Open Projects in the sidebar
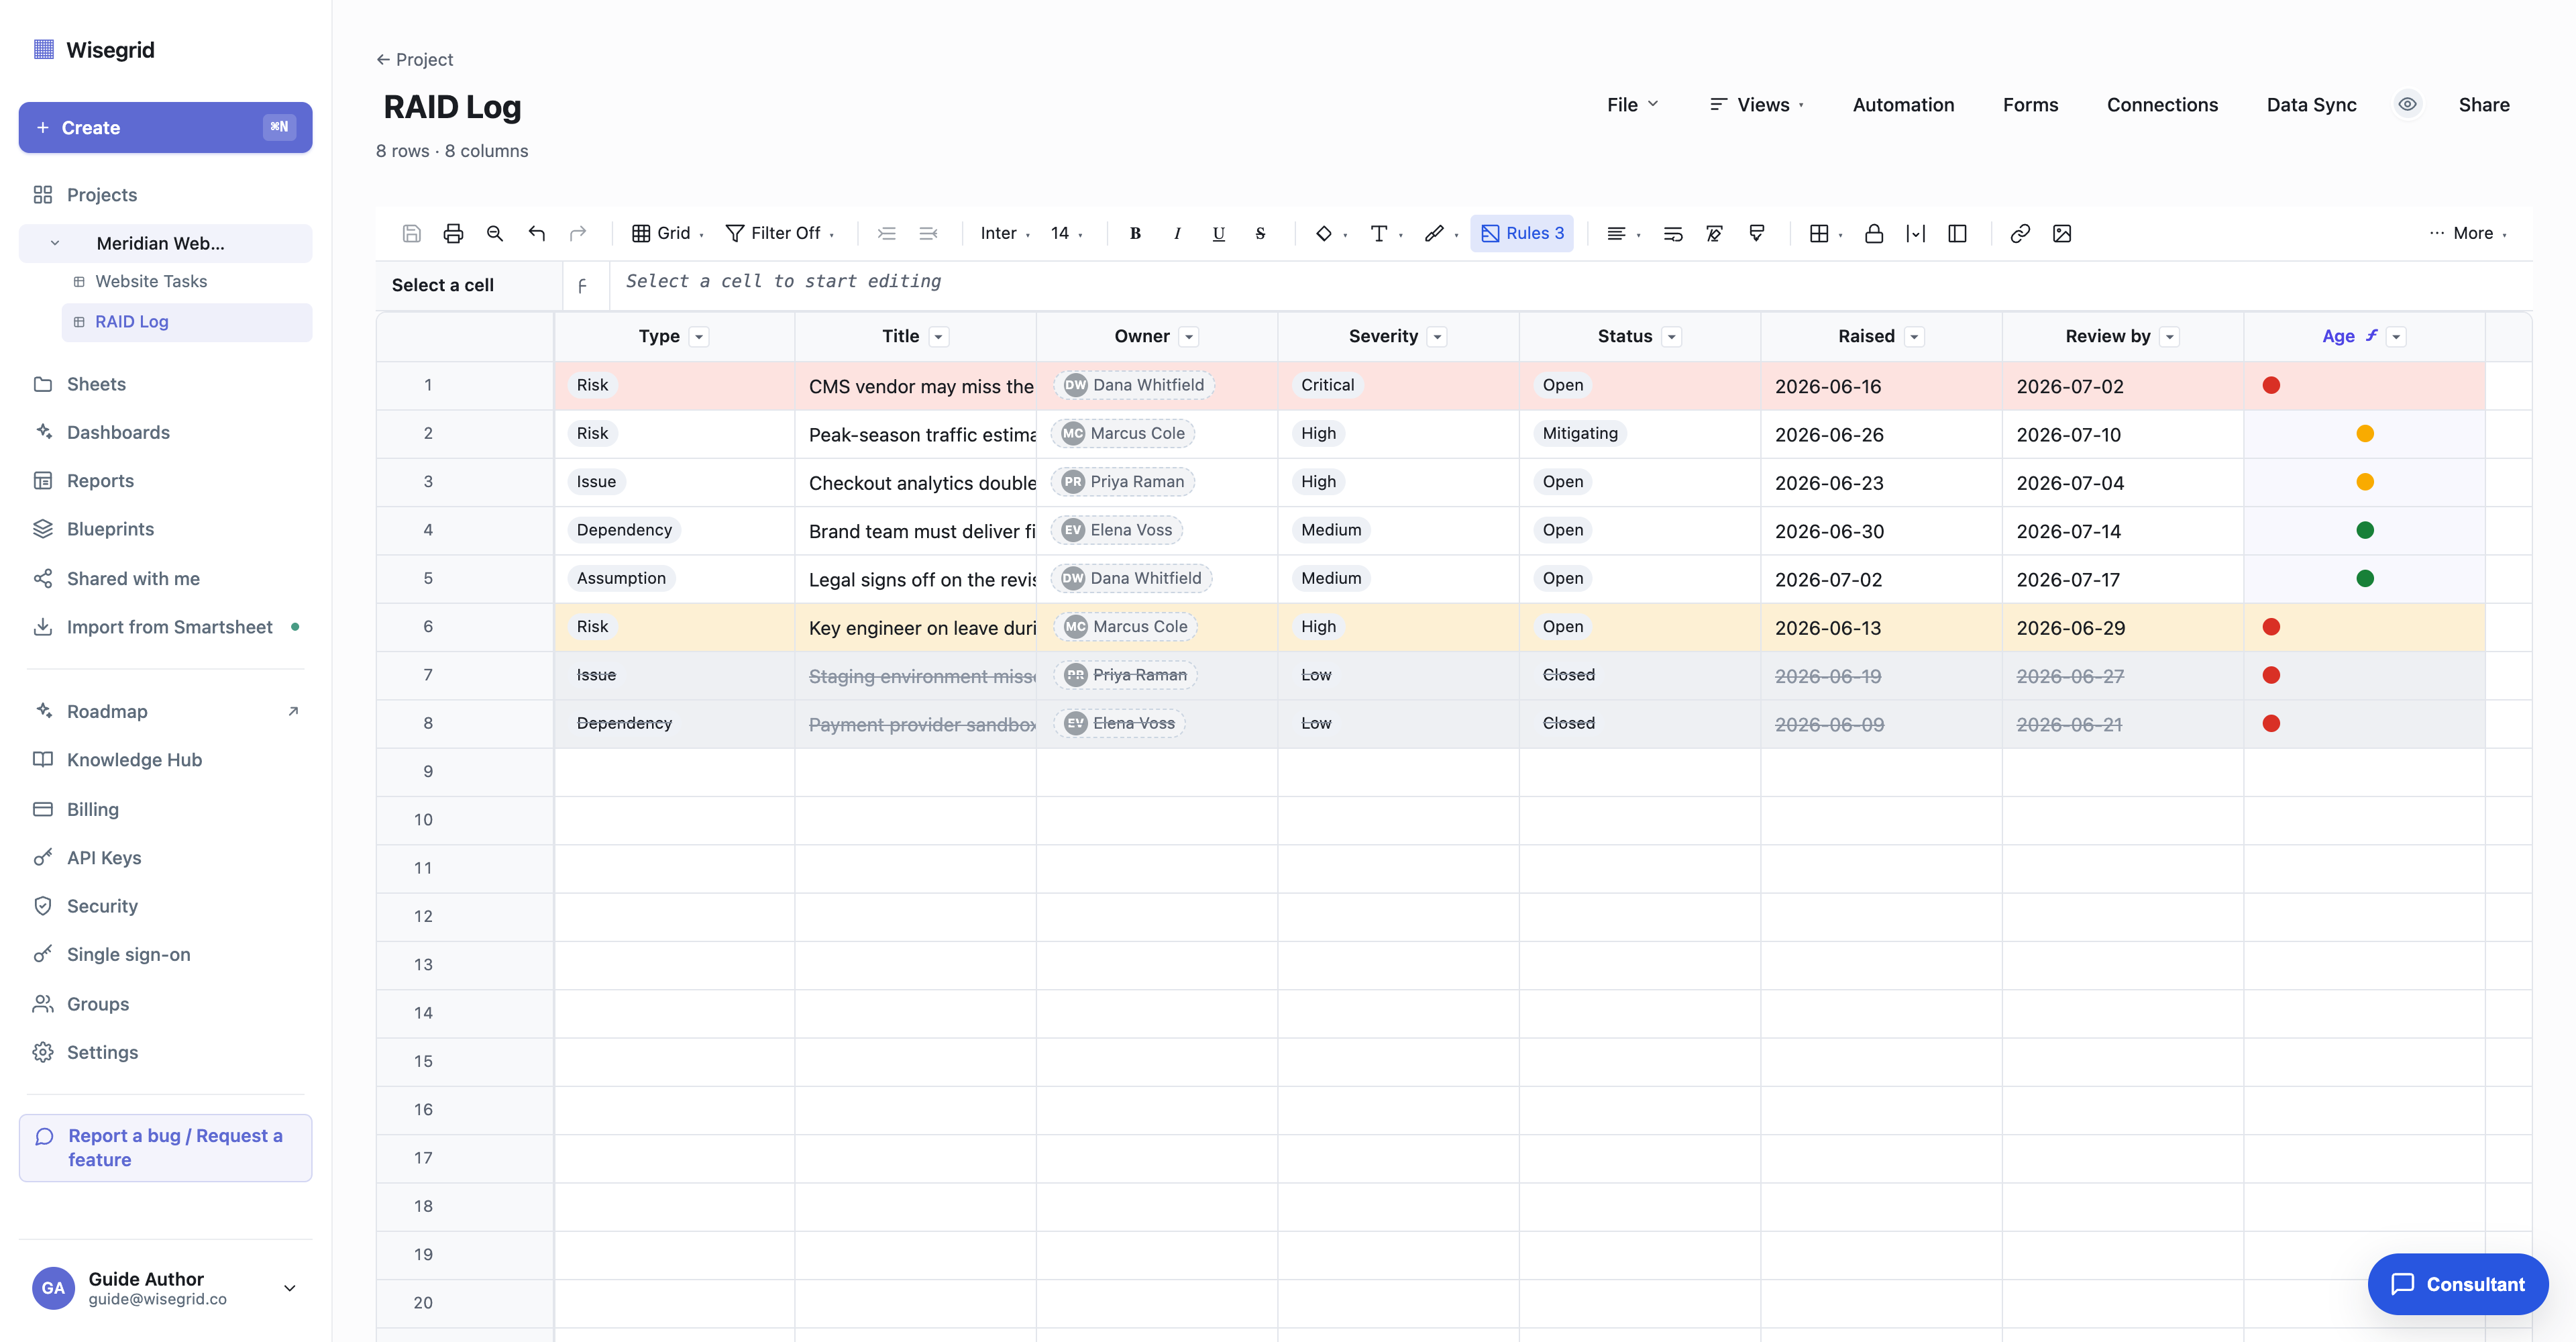Screen dimensions: 2576x1342 click(x=102, y=195)
